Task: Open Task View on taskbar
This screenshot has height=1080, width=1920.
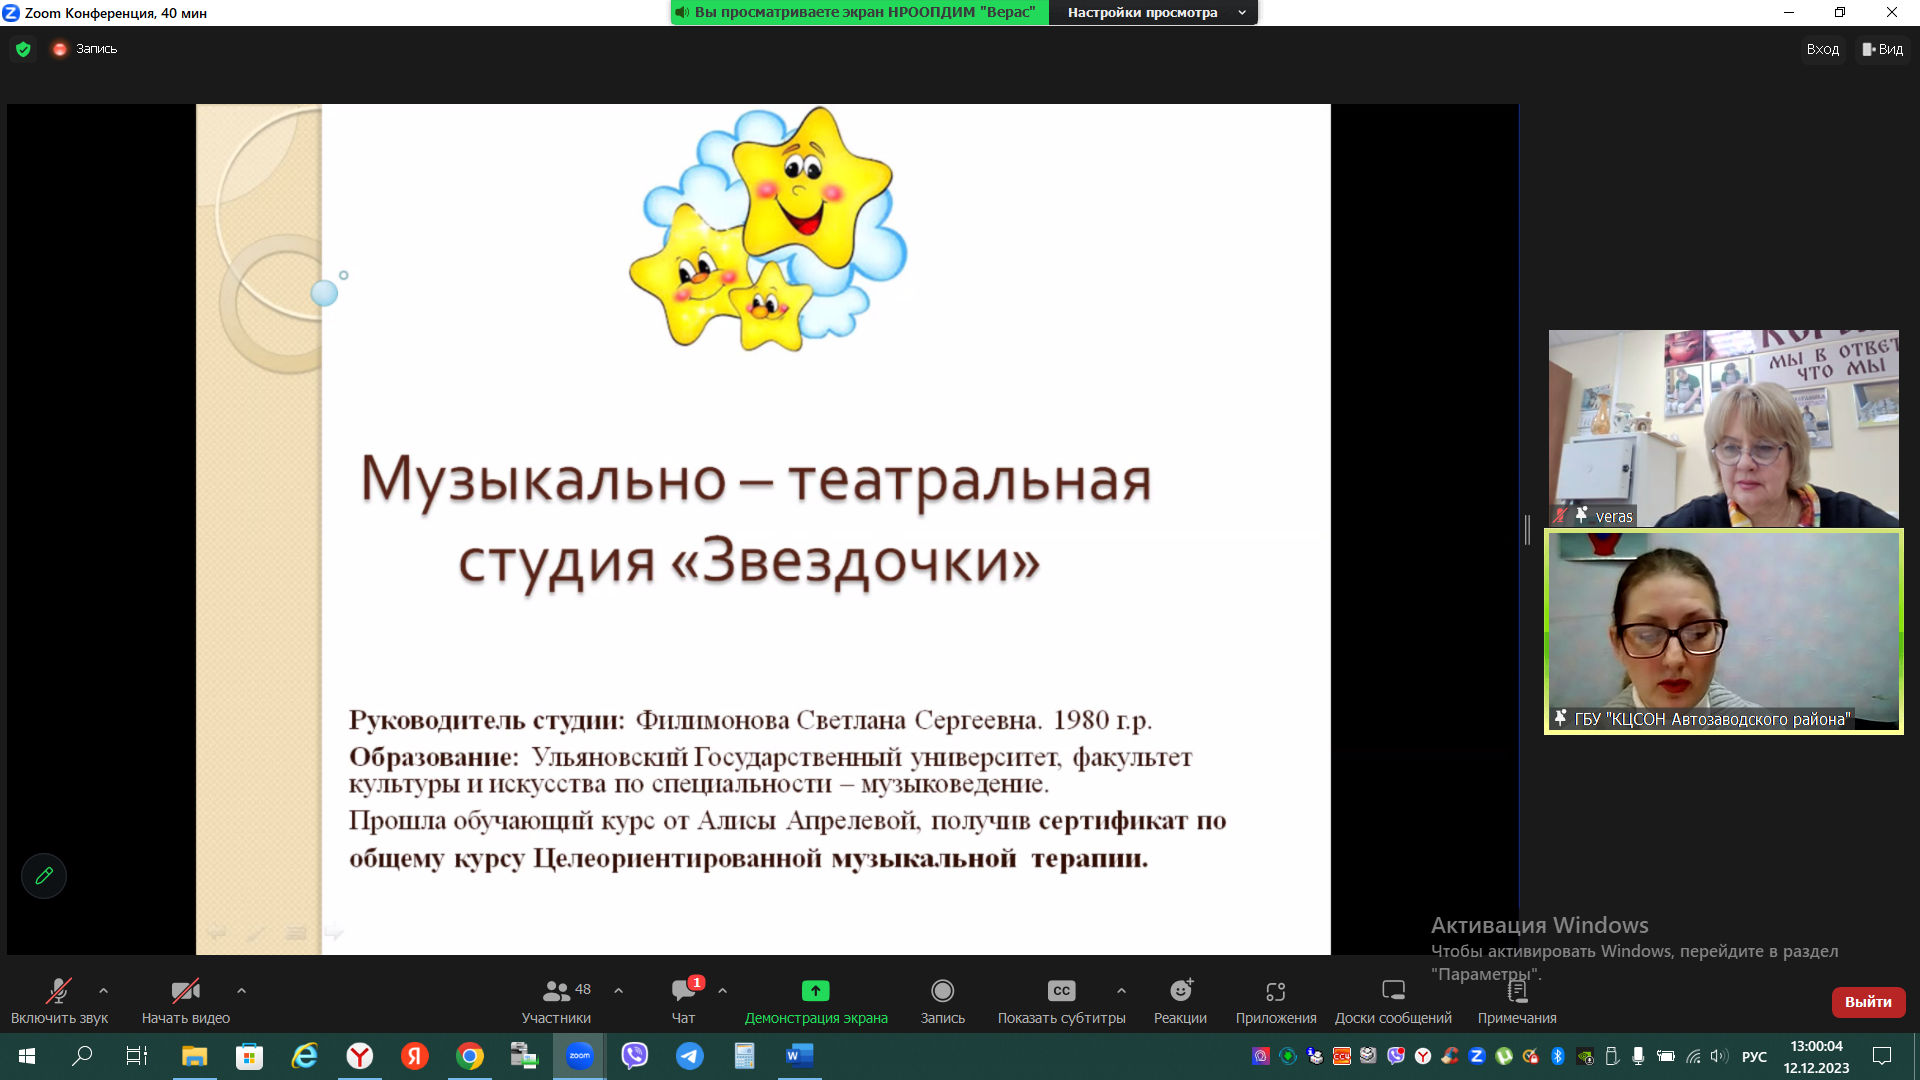Action: 137,1056
